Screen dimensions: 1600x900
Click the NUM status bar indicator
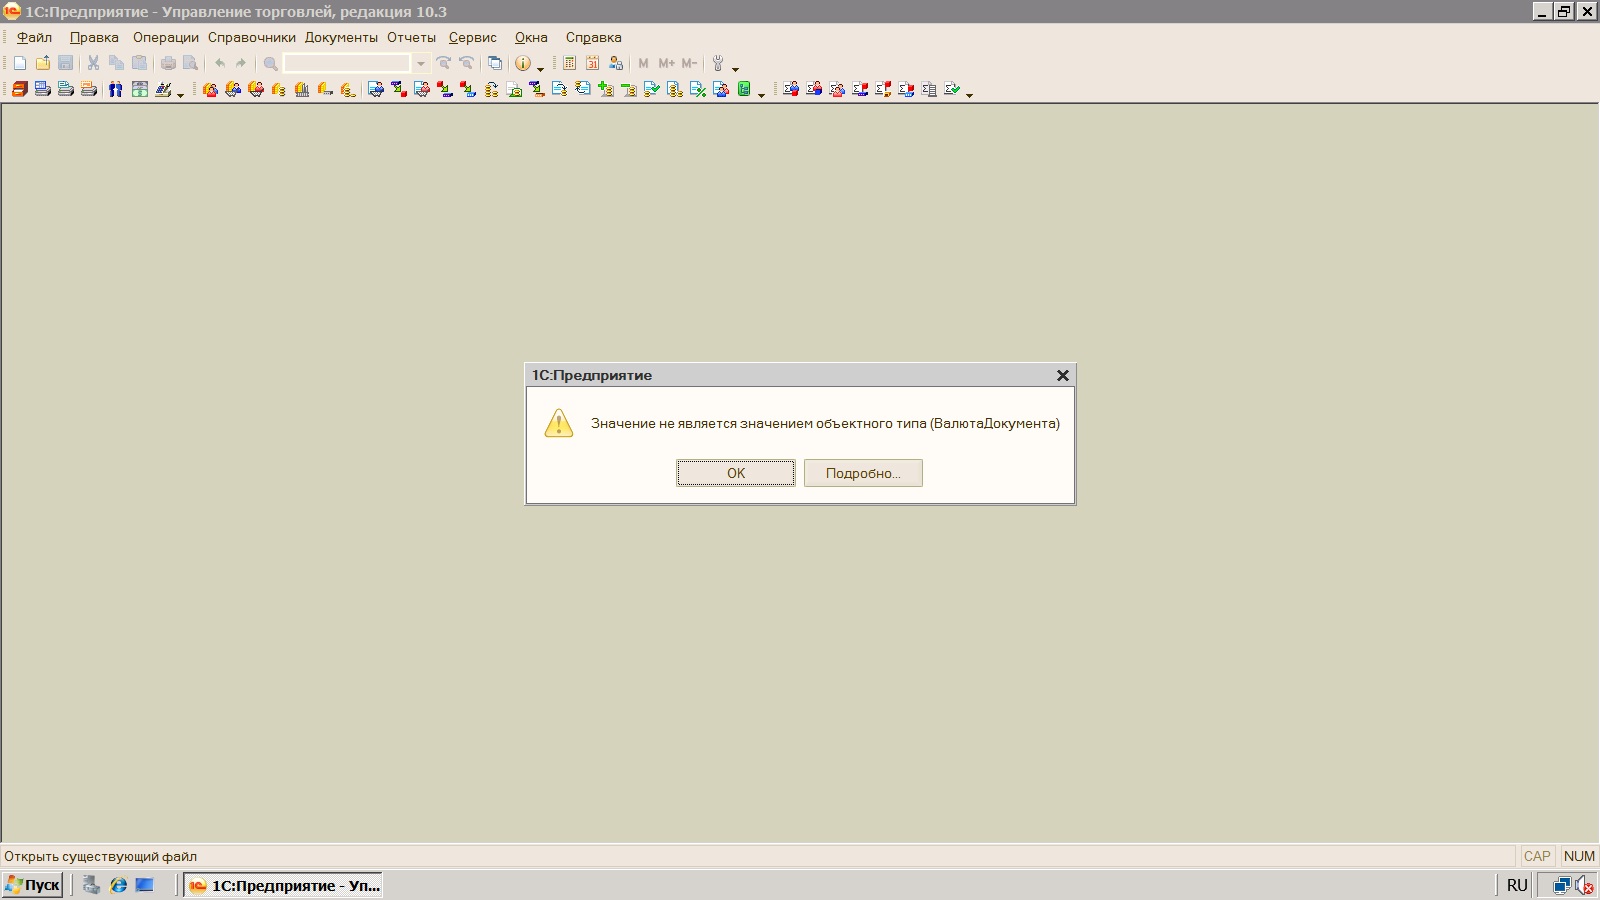pos(1579,856)
